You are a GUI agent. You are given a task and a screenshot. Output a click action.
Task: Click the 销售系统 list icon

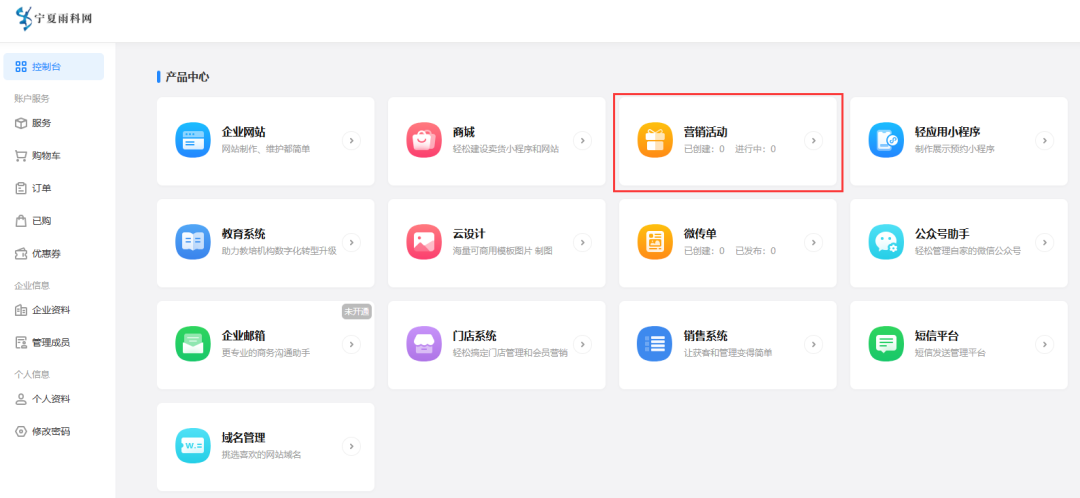coord(655,344)
